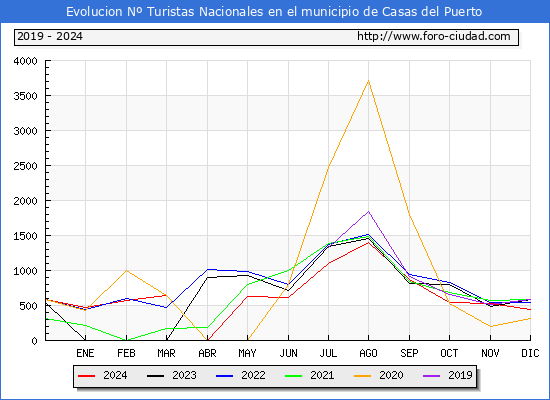Click the MAR month axis label

166,353
